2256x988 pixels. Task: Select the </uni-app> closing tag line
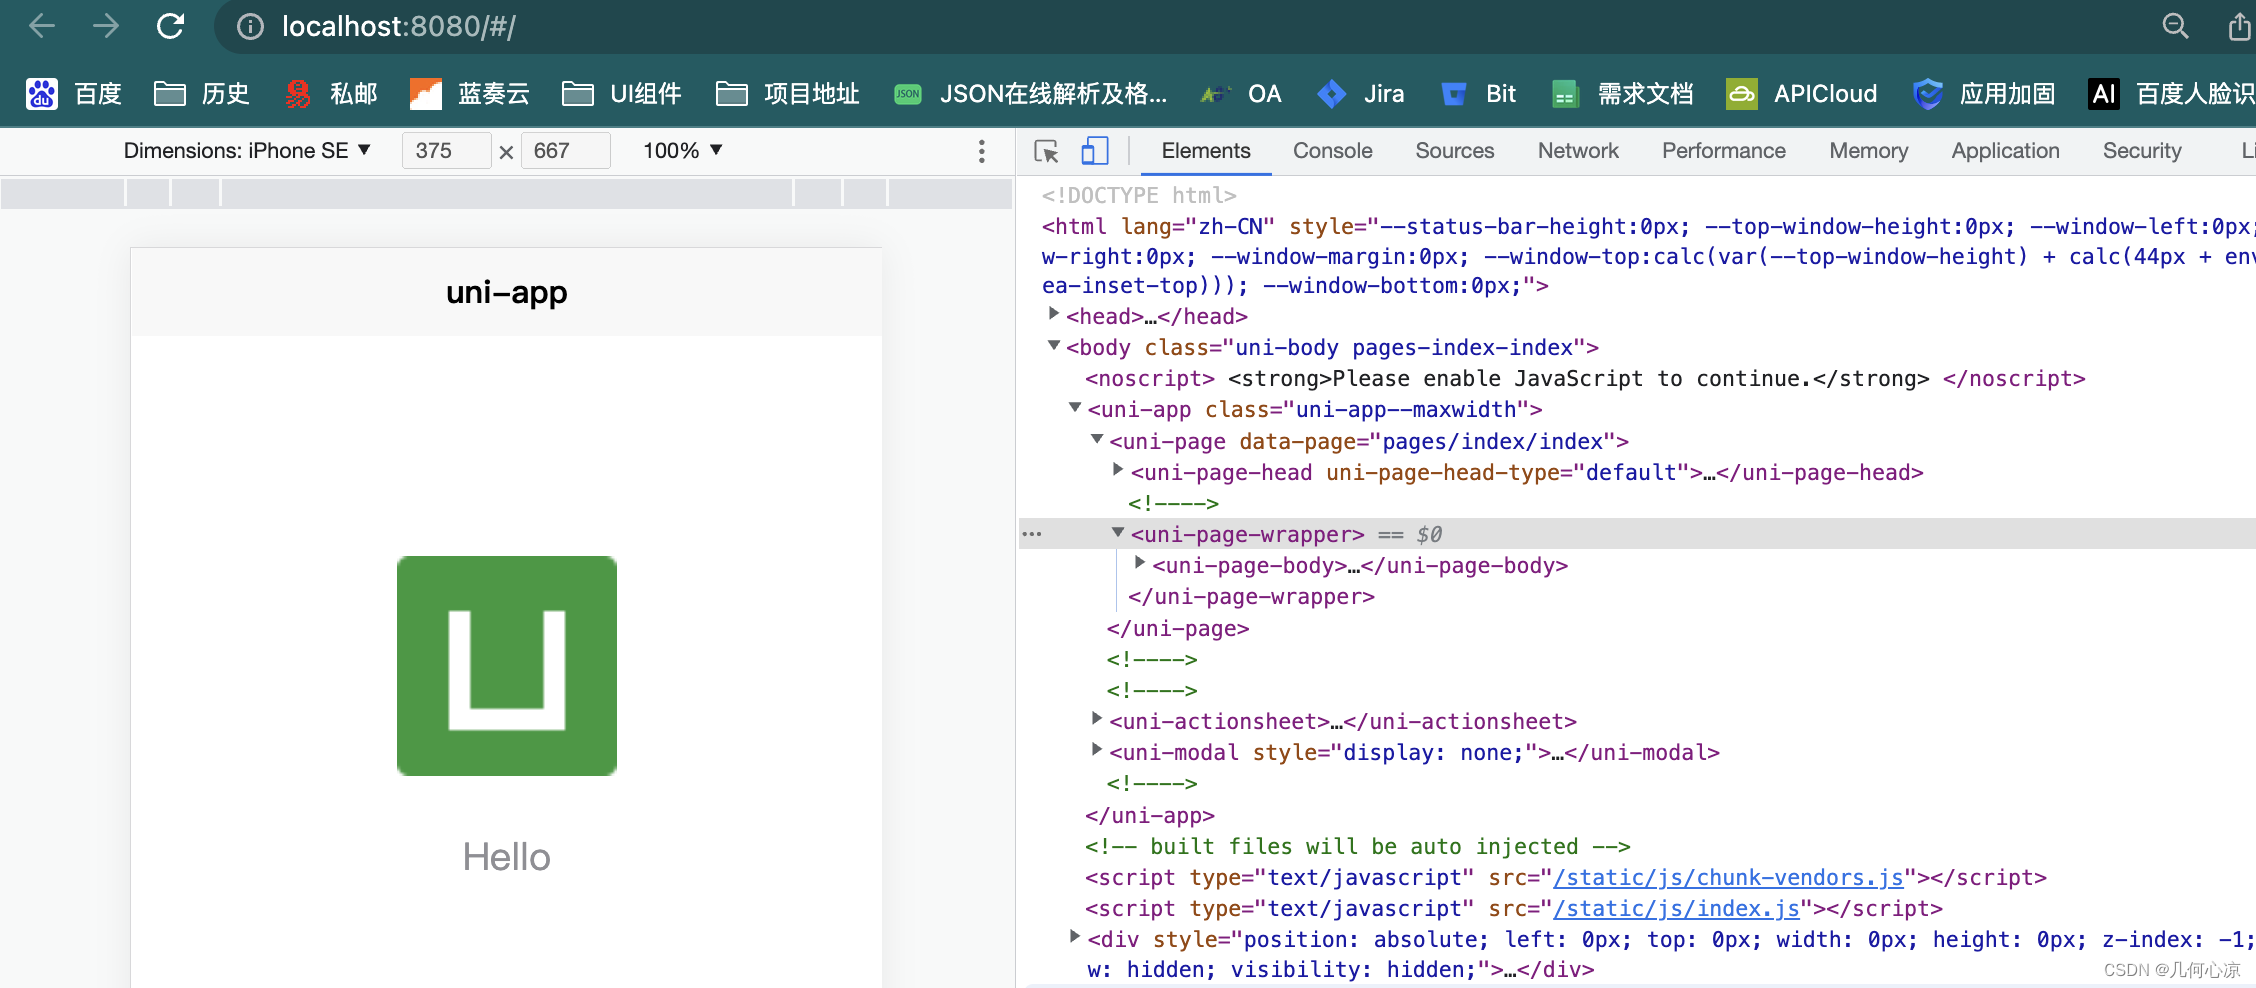1150,816
